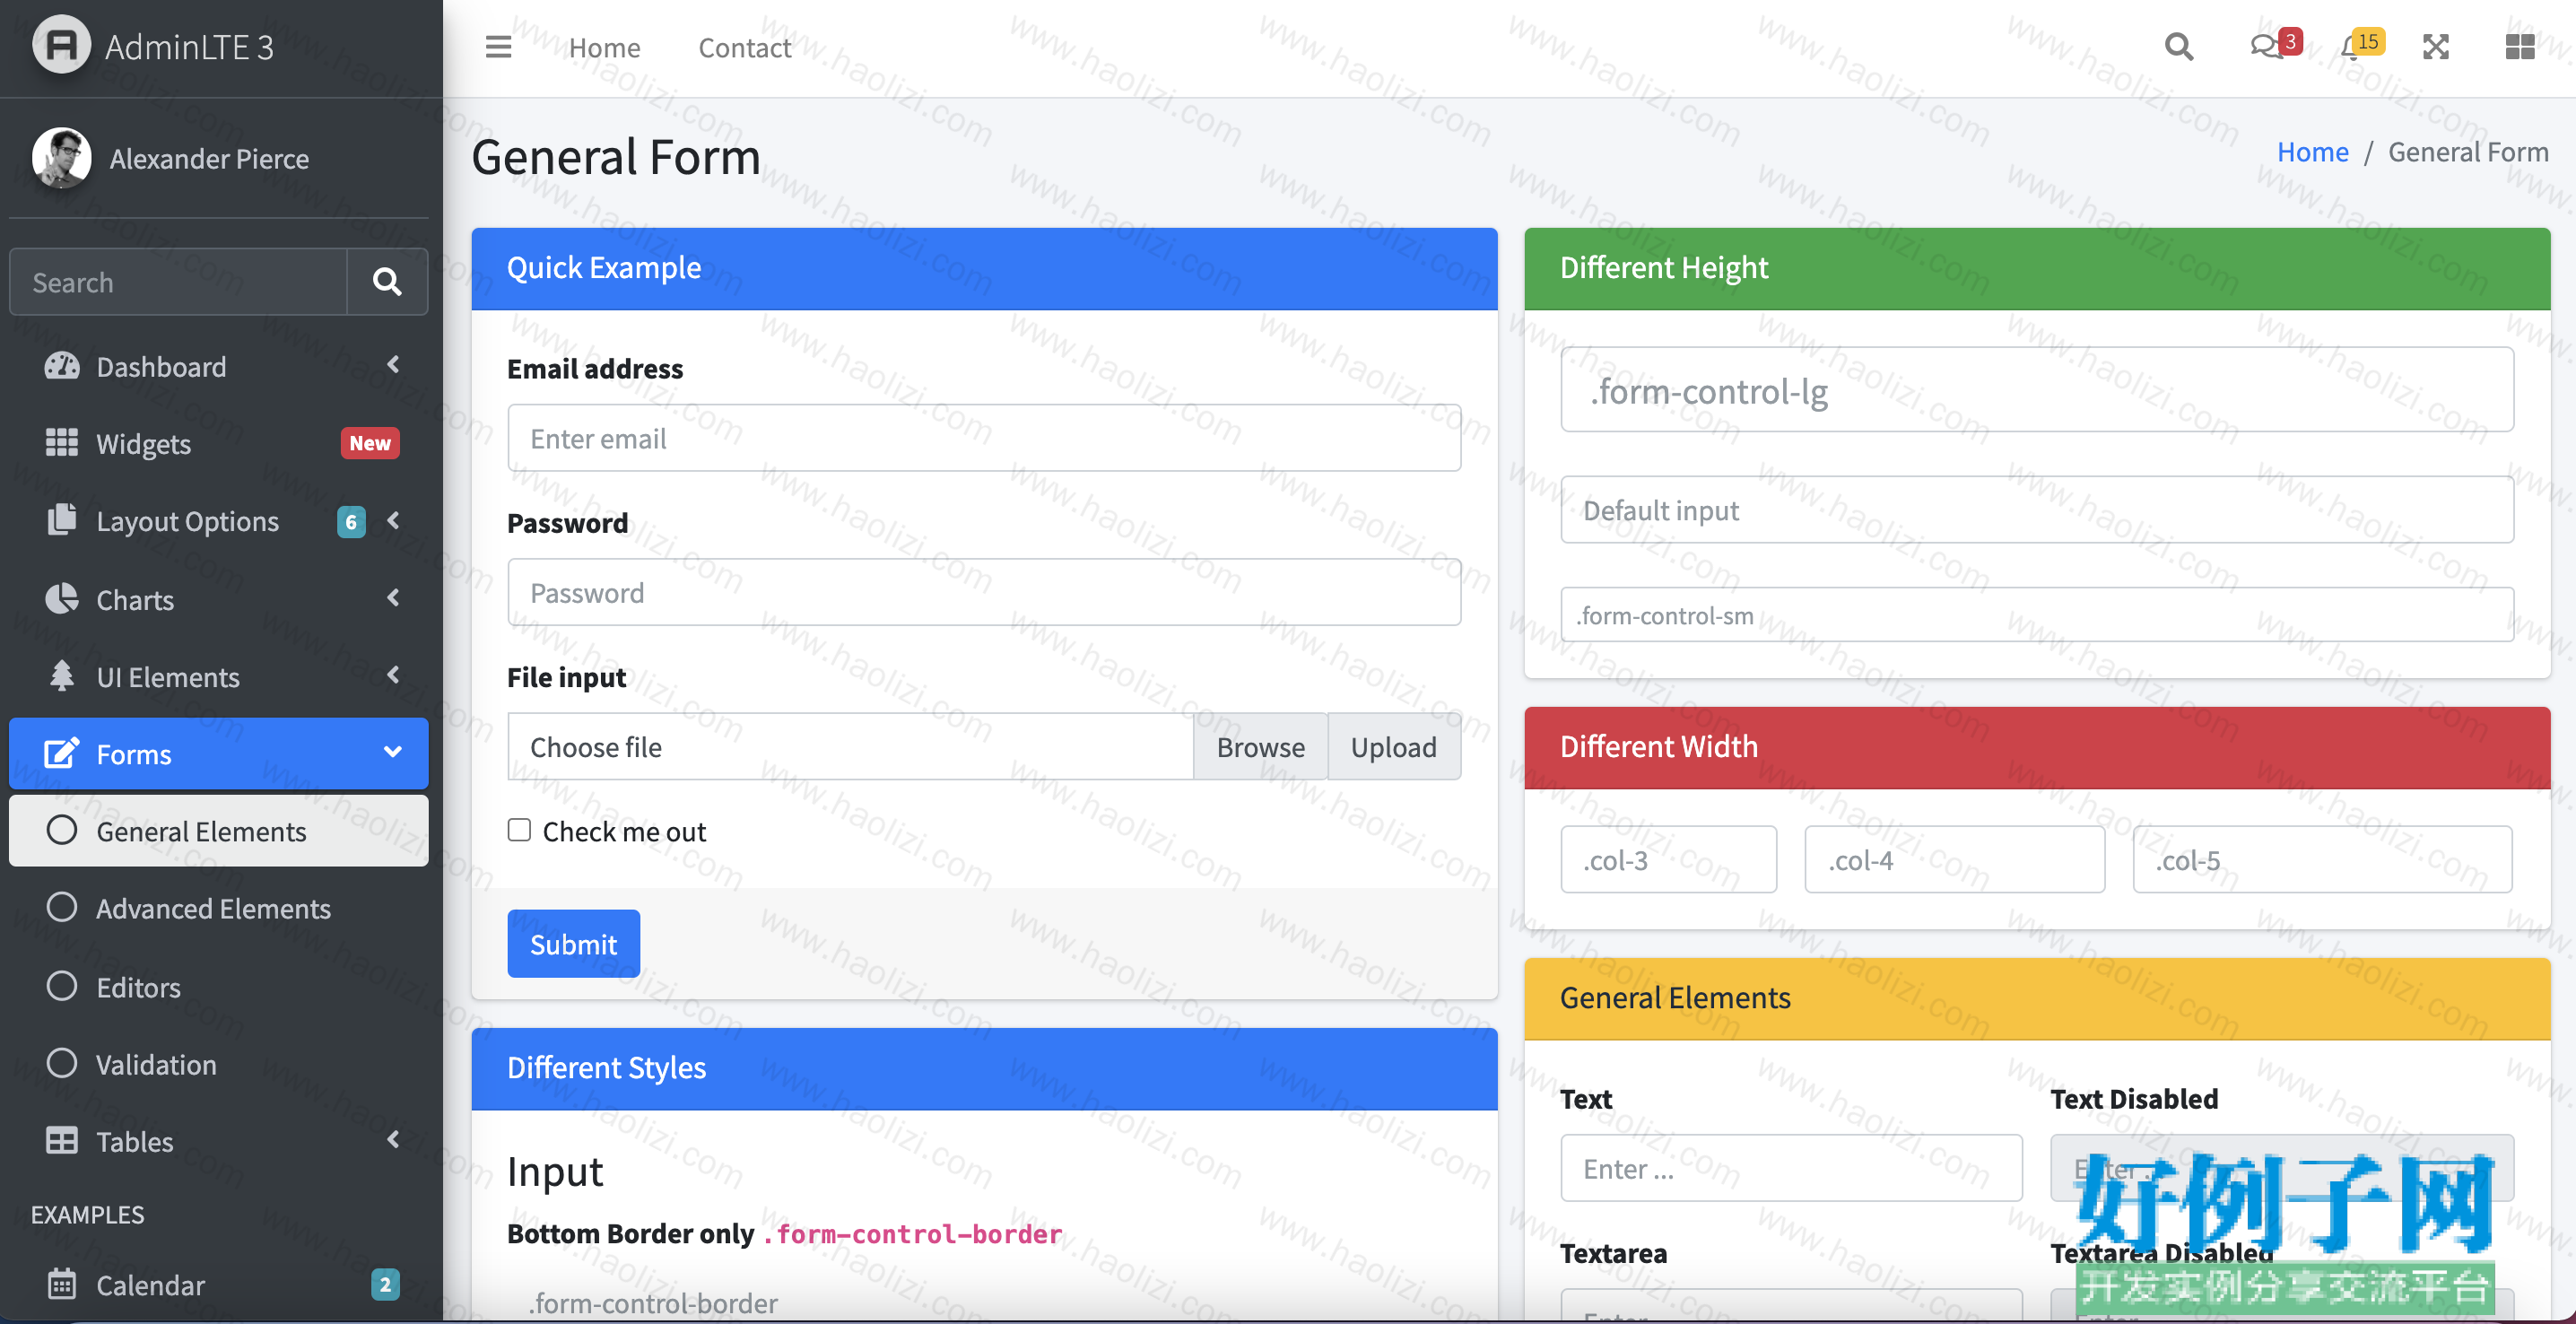Open Alexander Pierce user avatar
Image resolution: width=2576 pixels, height=1324 pixels.
61,158
